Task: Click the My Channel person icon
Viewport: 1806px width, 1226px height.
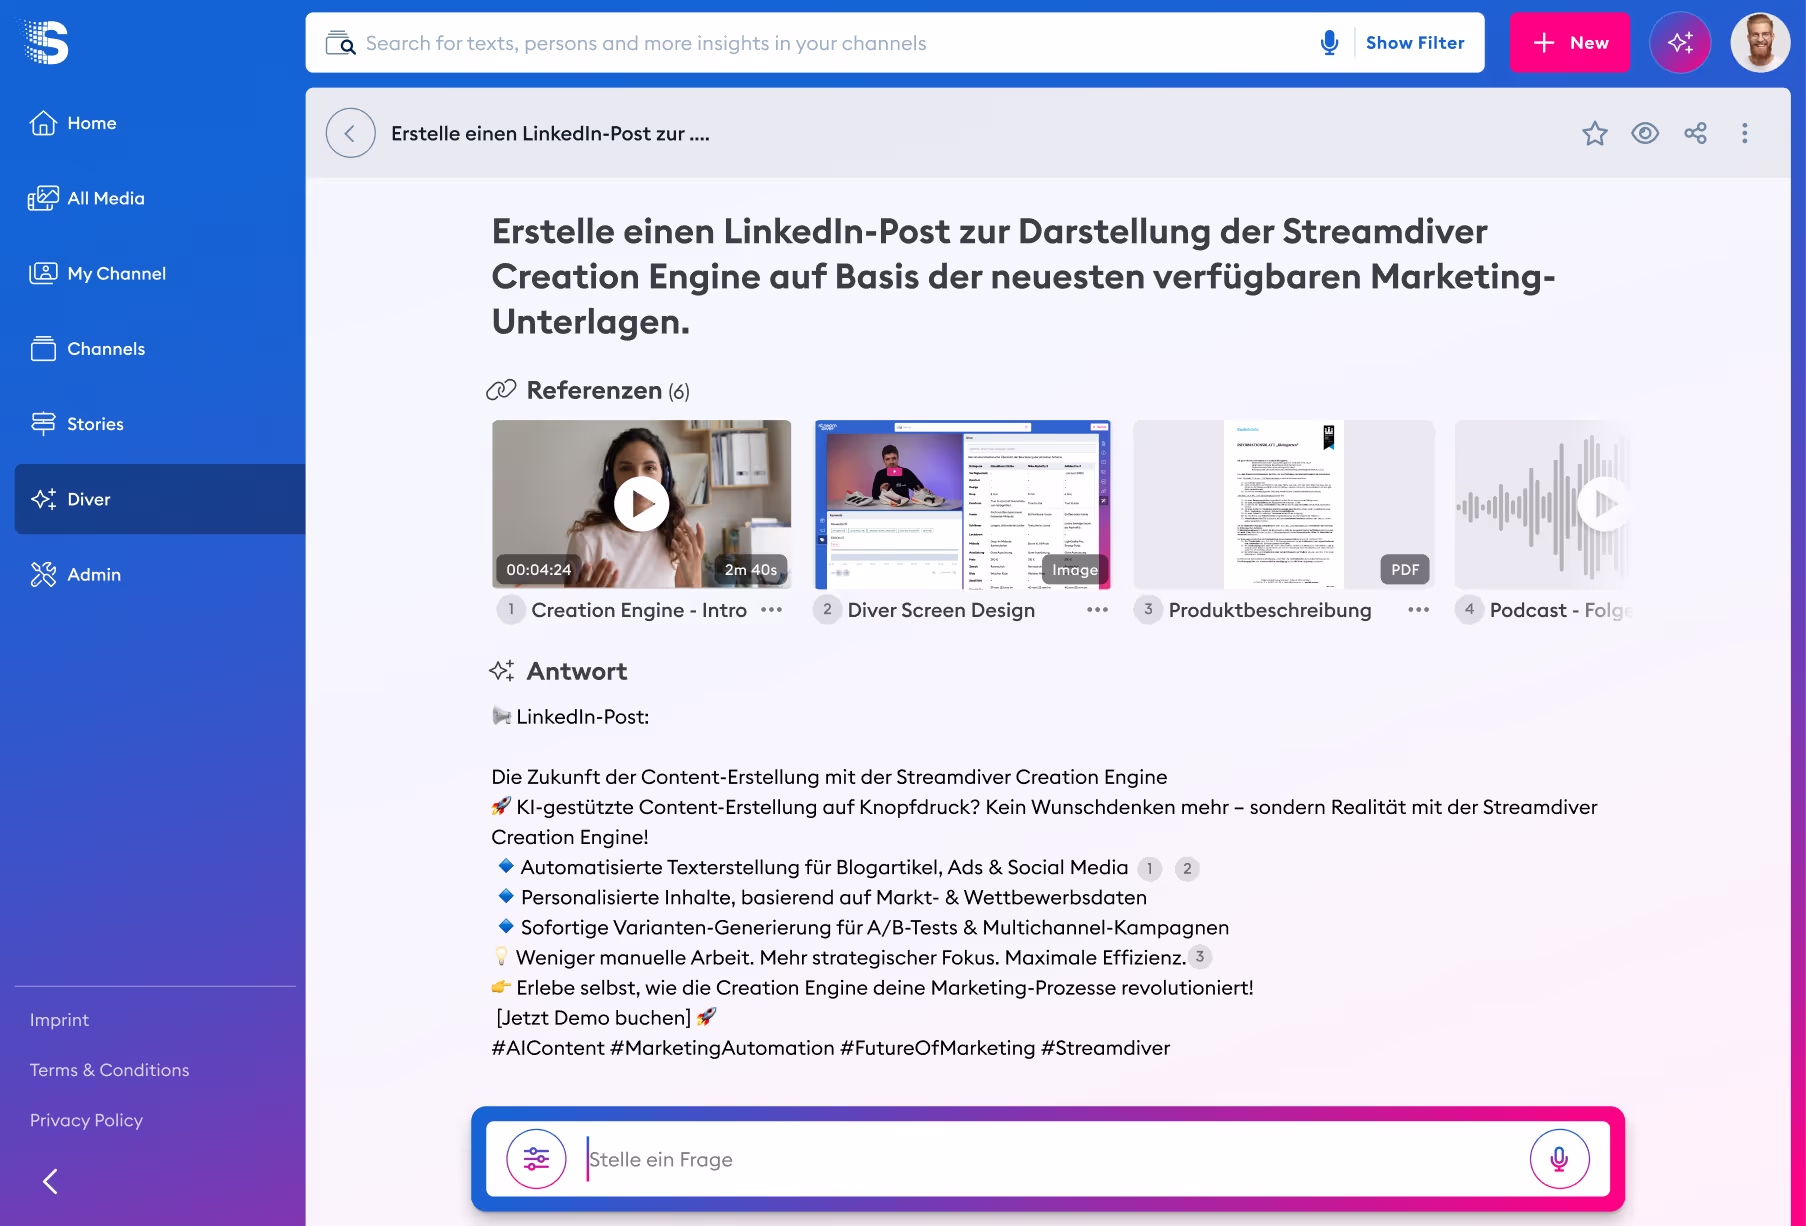Action: (x=43, y=273)
